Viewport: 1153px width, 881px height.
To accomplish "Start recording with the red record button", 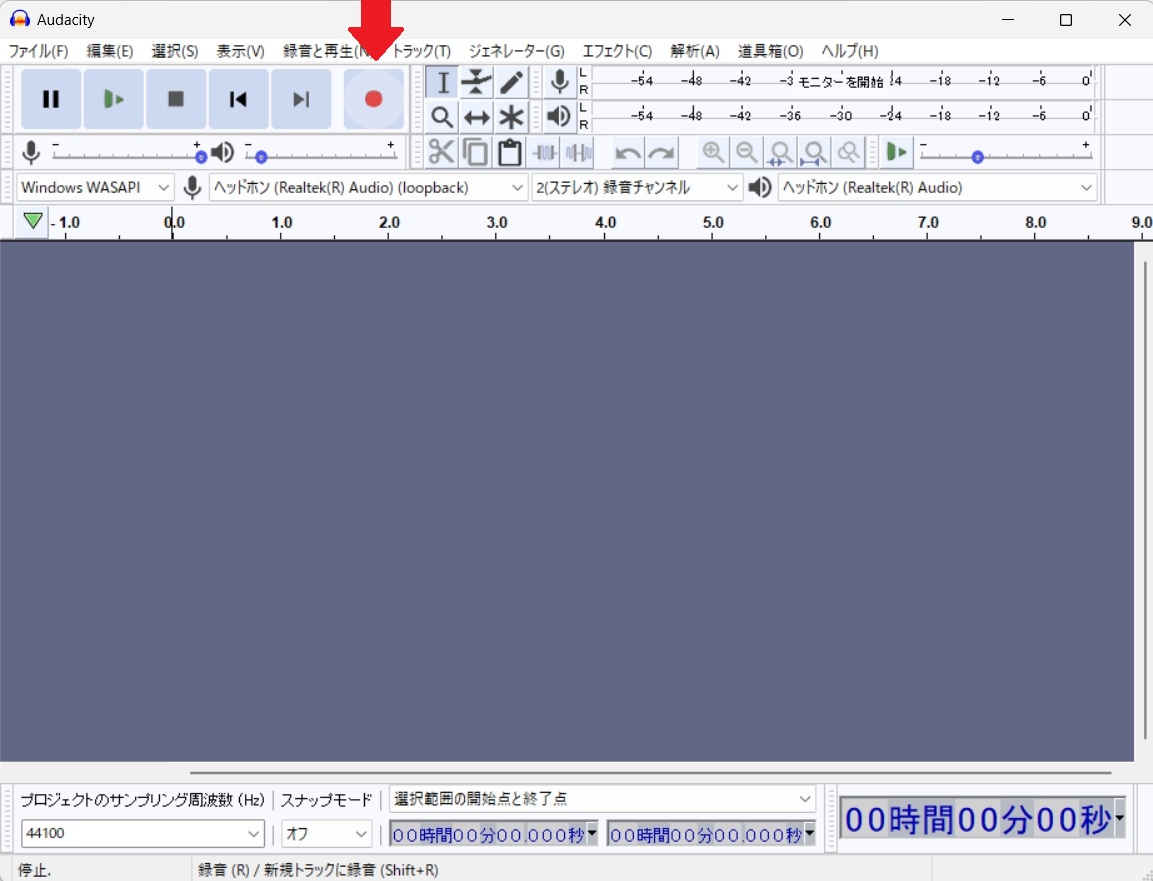I will (373, 98).
